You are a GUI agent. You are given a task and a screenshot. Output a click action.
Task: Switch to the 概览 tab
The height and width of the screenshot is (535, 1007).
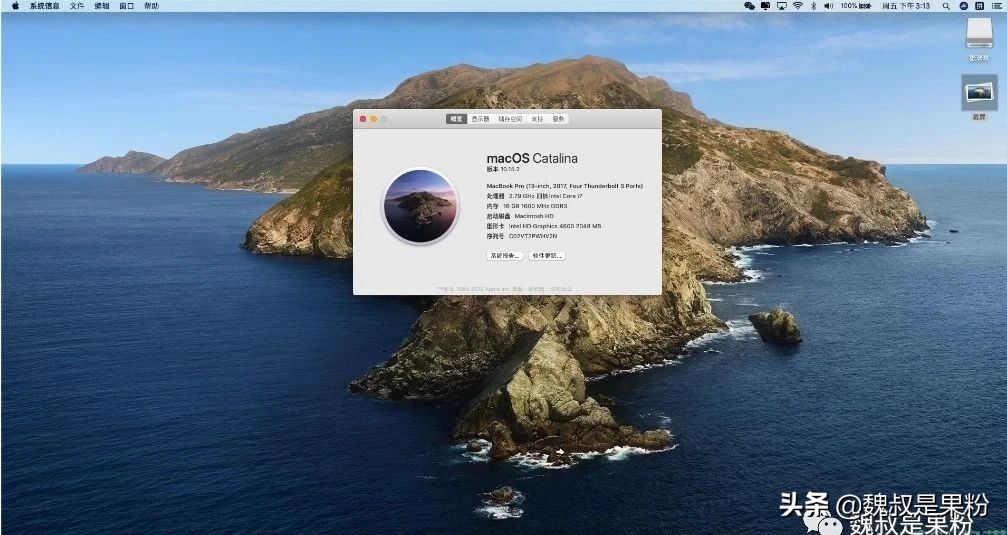[456, 119]
